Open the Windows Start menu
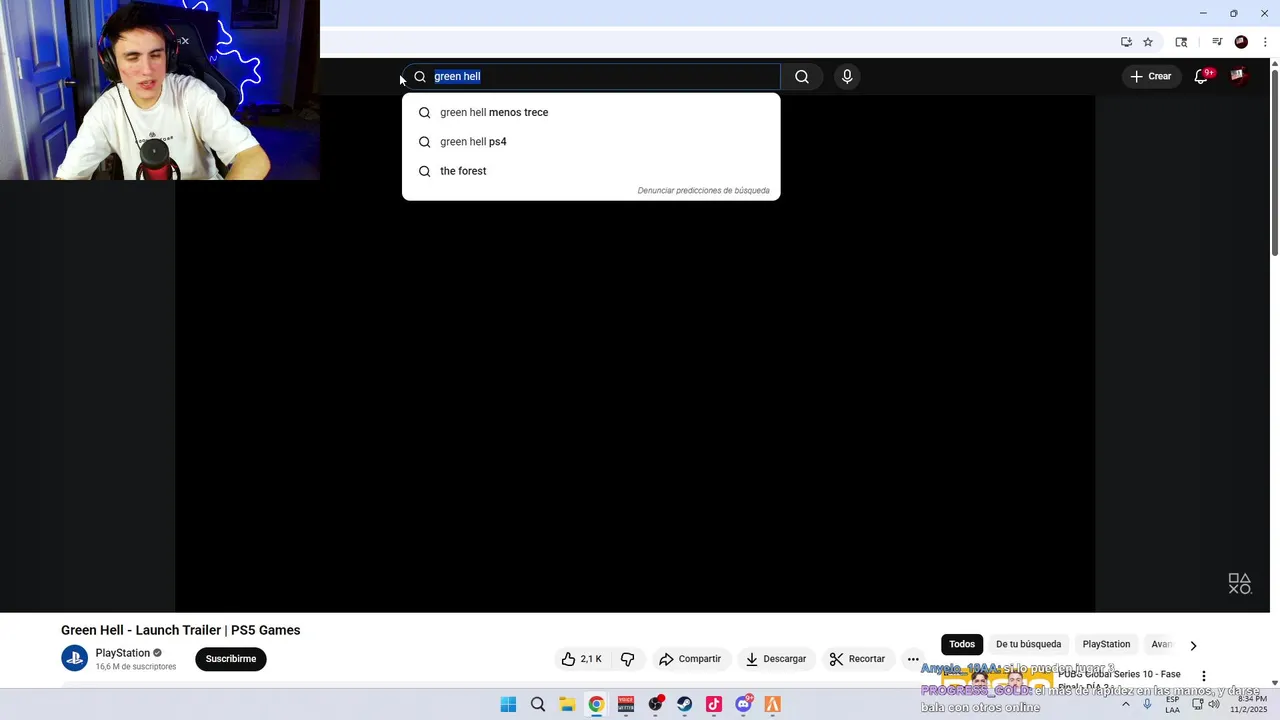The width and height of the screenshot is (1280, 720). point(508,704)
